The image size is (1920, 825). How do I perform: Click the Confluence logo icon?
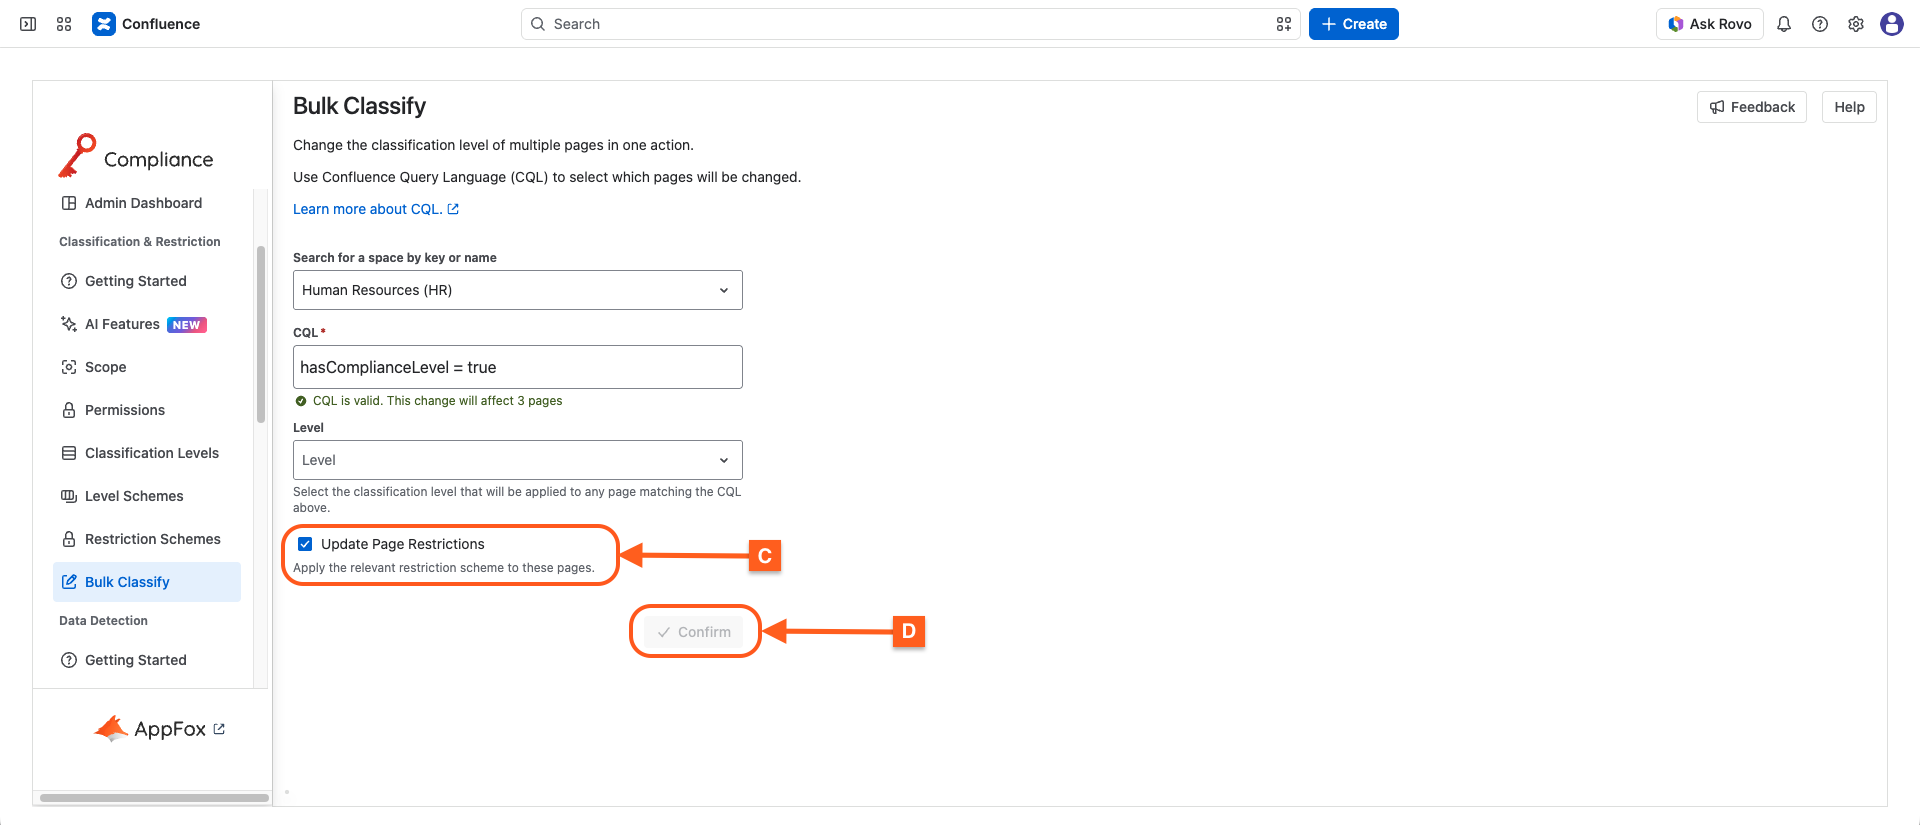point(104,24)
